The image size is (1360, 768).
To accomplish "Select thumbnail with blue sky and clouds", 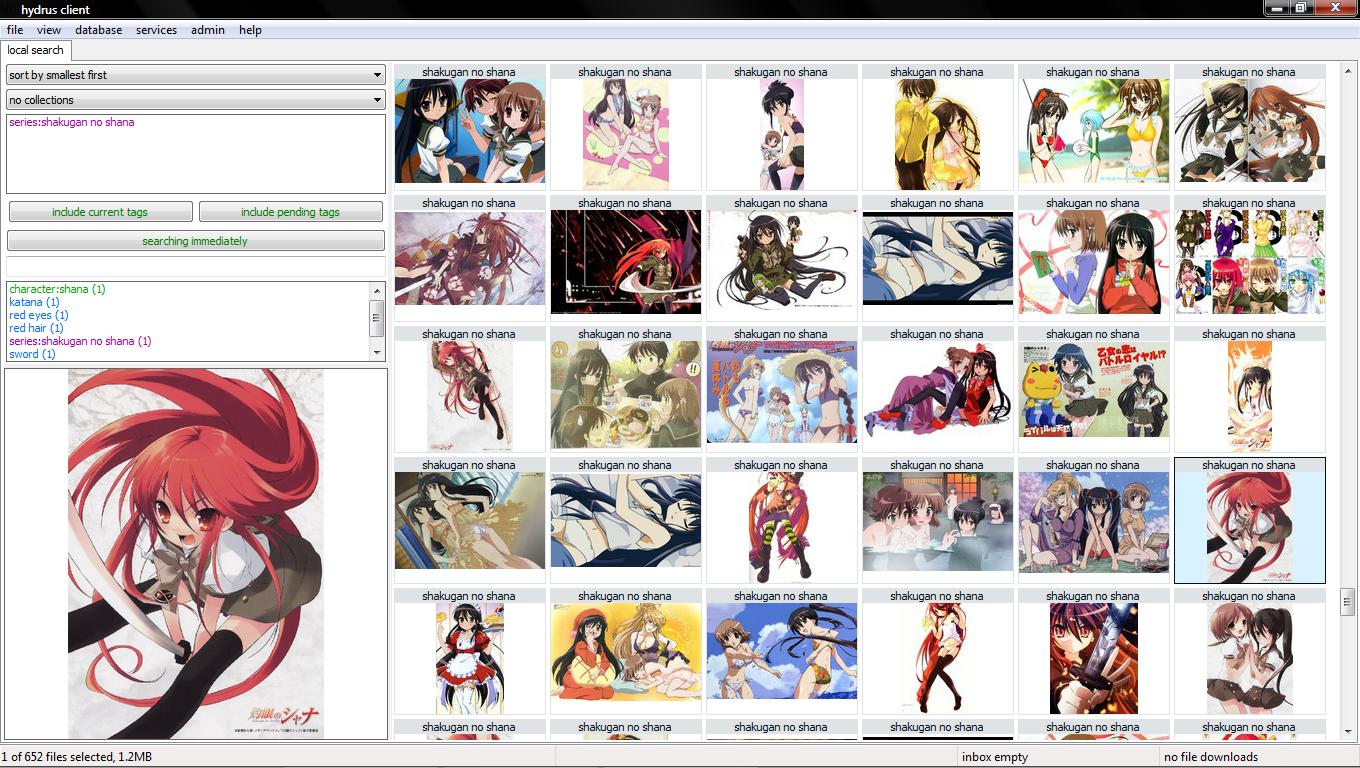I will [782, 651].
